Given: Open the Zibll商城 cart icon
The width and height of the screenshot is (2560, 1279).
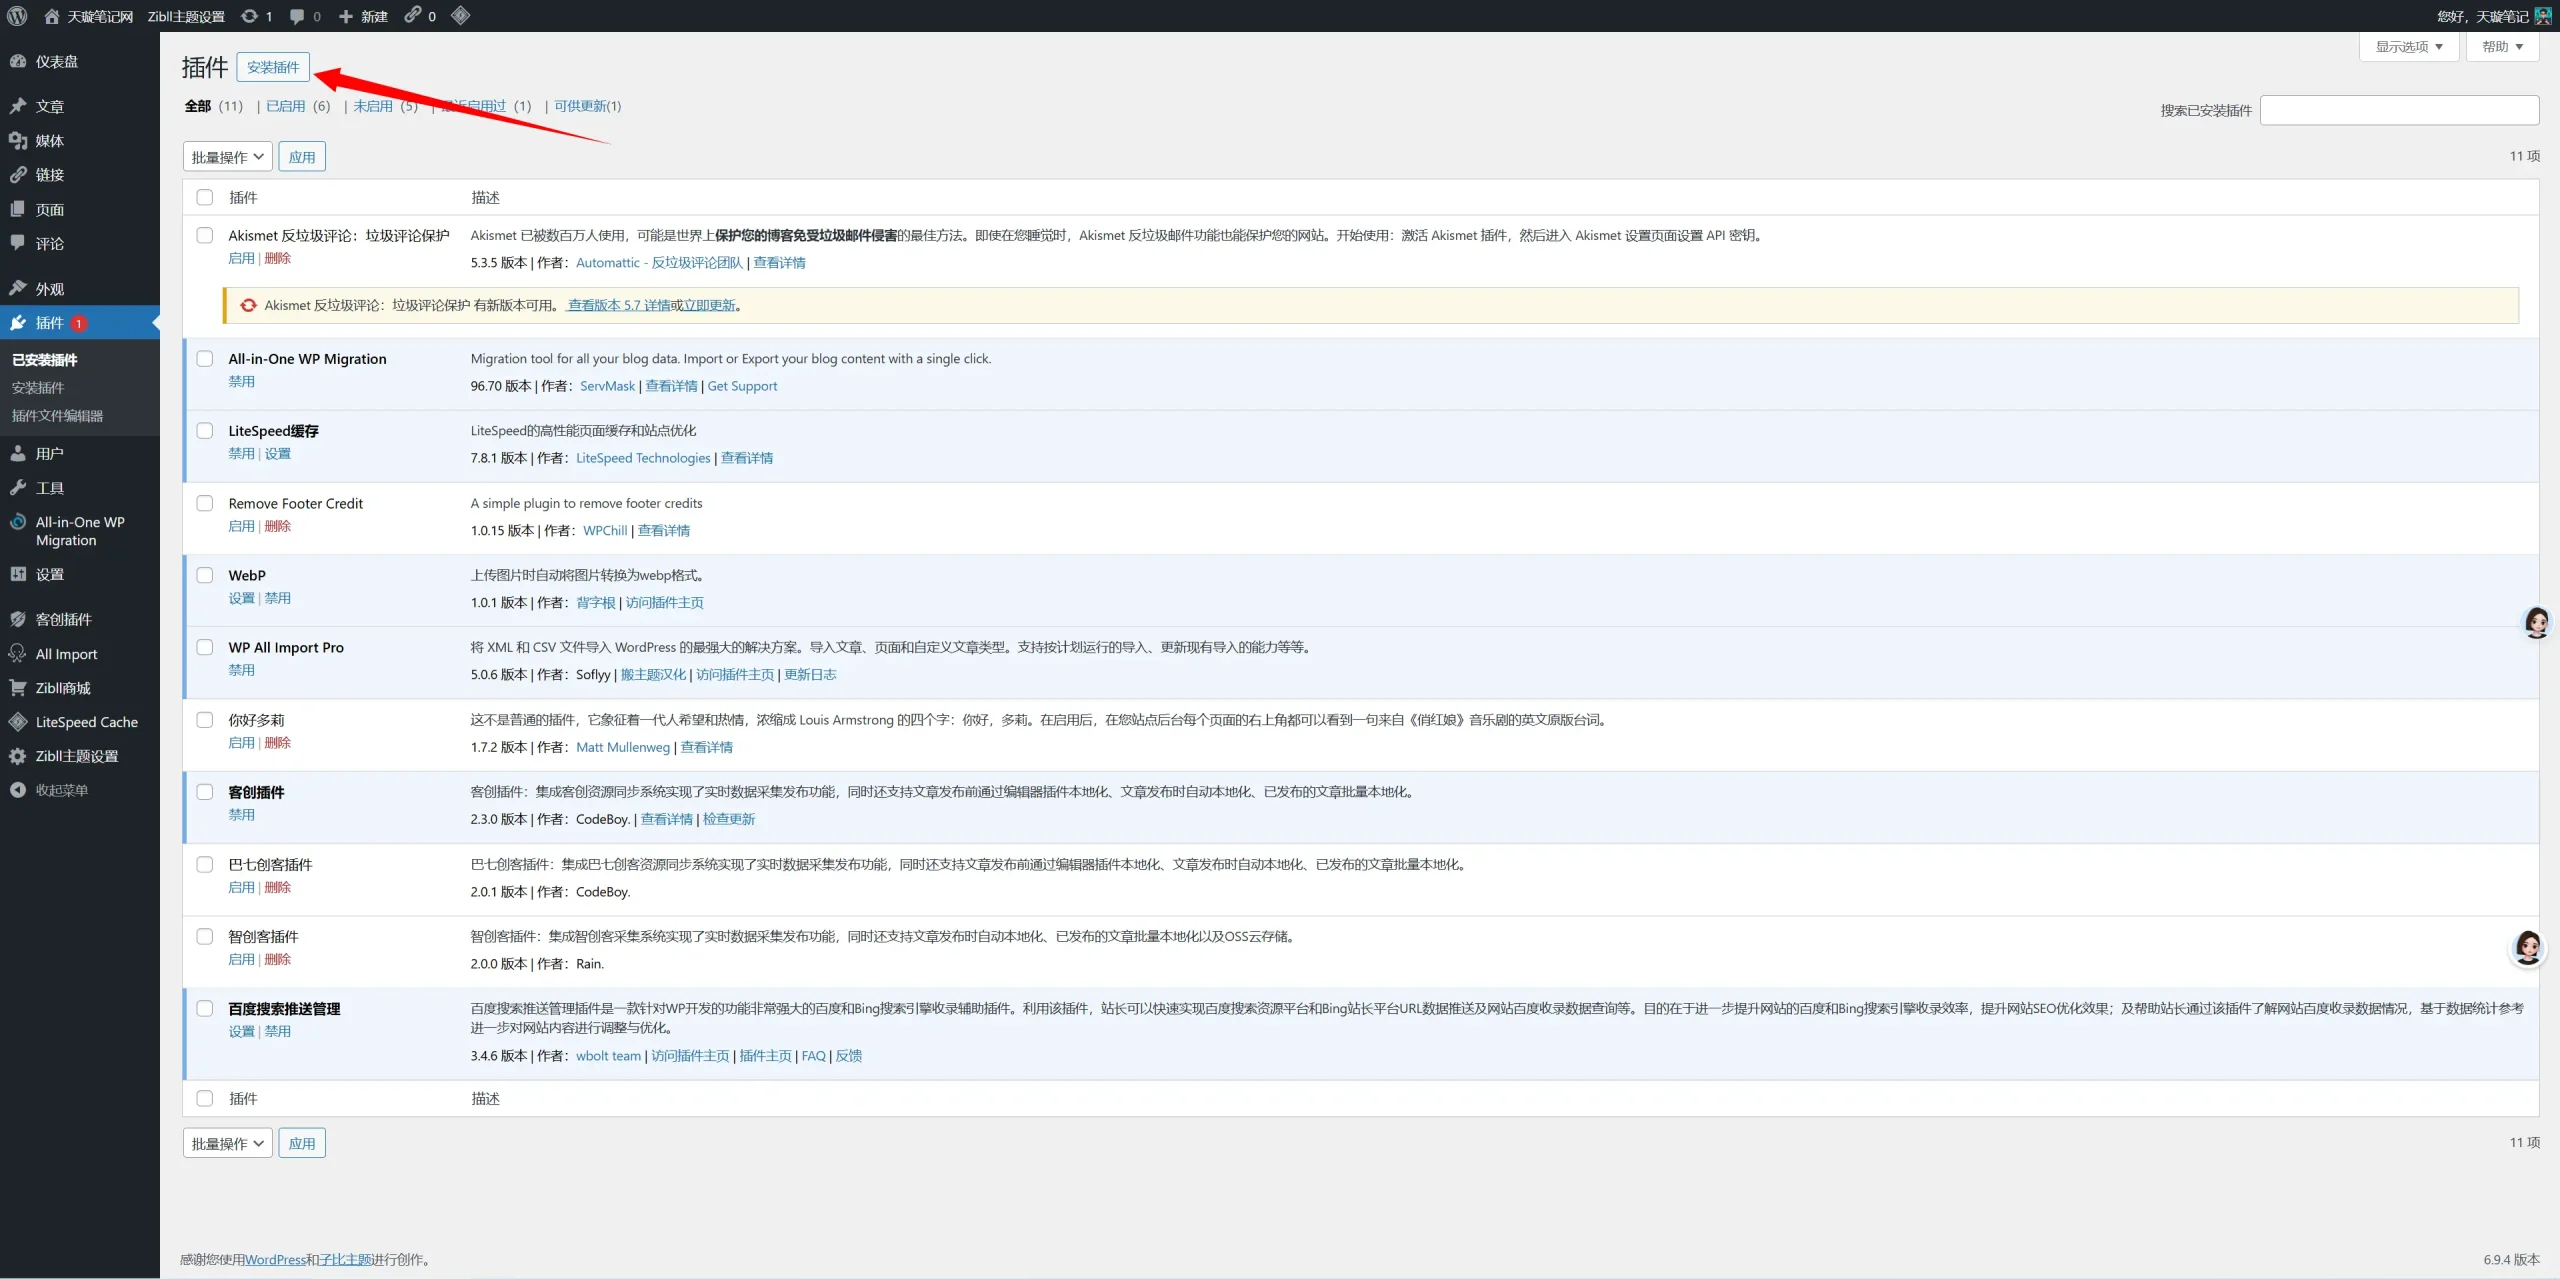Looking at the screenshot, I should 18,688.
